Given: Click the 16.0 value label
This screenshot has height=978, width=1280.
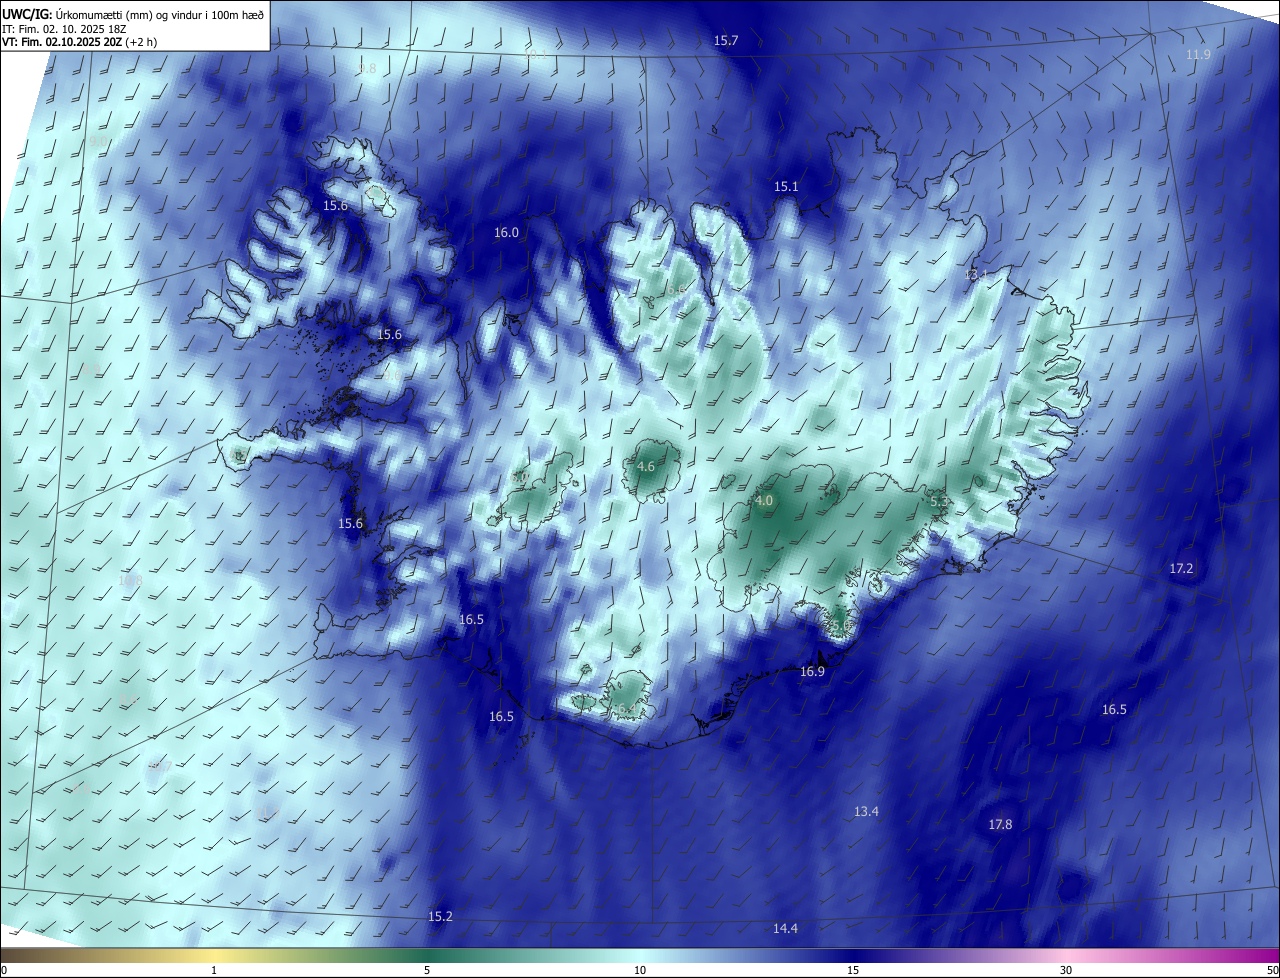Looking at the screenshot, I should coord(506,233).
